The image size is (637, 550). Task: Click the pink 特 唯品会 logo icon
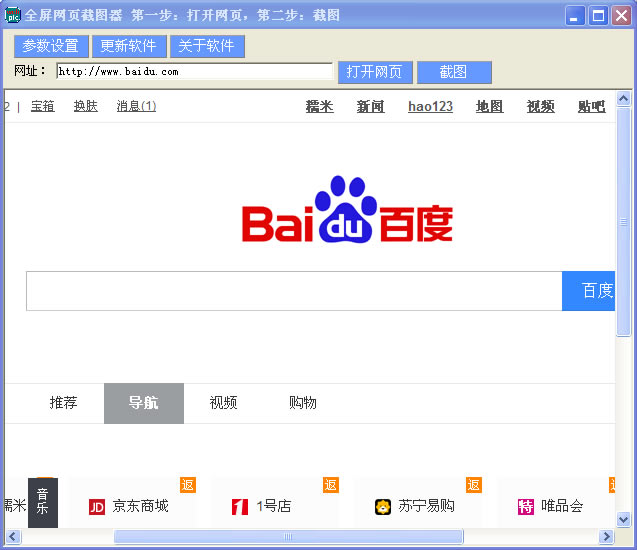pos(526,507)
